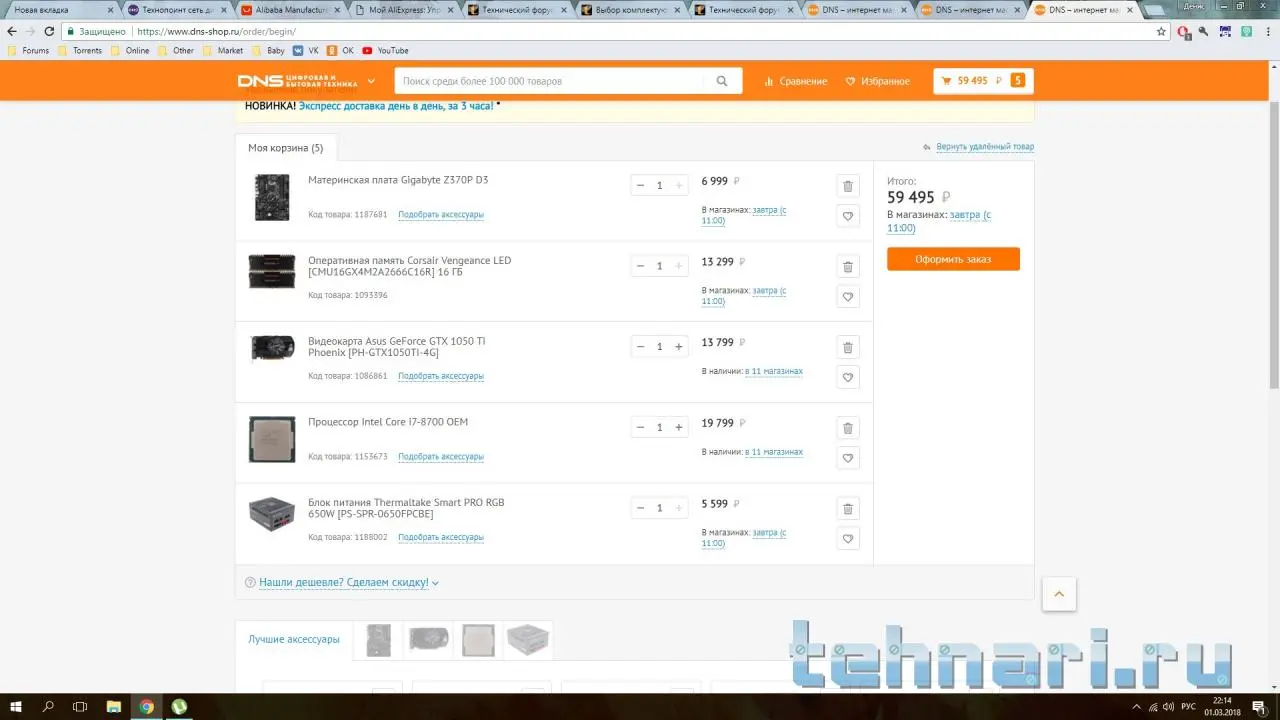Delete Intel Core i7-8700 OEM from cart

coord(848,428)
